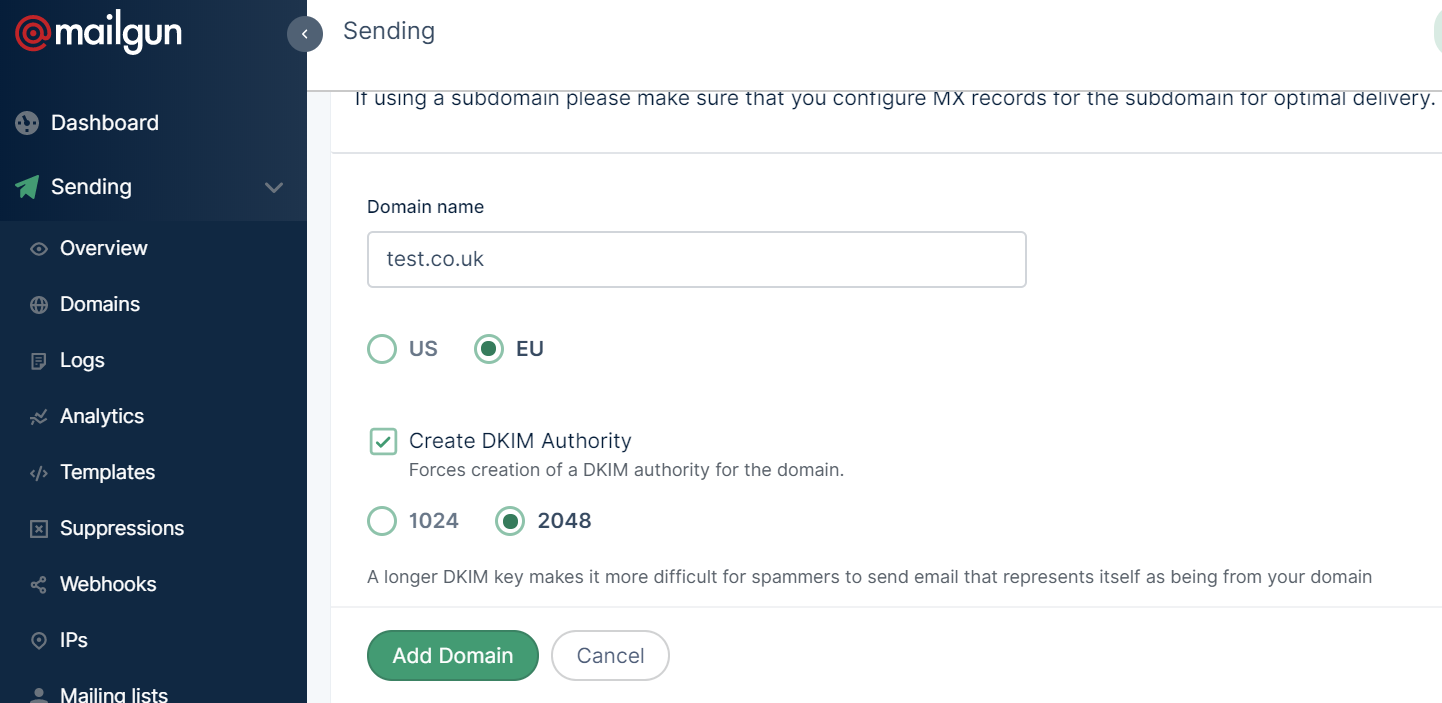Screen dimensions: 1442x703
Task: Click the Suppressions icon in sidebar
Action: pyautogui.click(x=39, y=529)
